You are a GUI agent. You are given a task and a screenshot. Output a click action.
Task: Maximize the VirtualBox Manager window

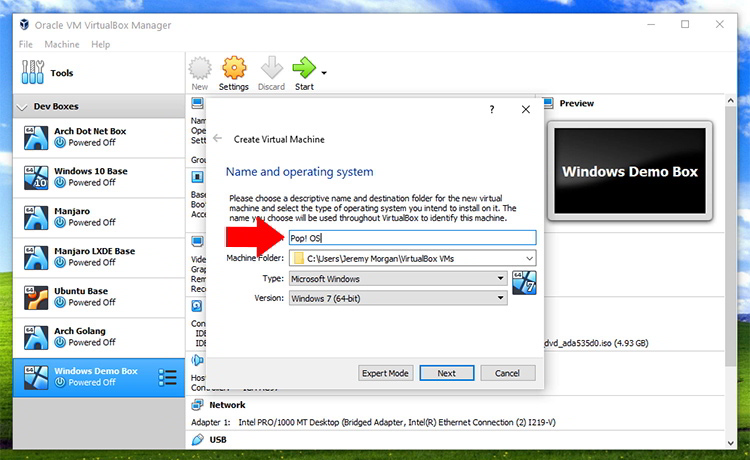685,24
